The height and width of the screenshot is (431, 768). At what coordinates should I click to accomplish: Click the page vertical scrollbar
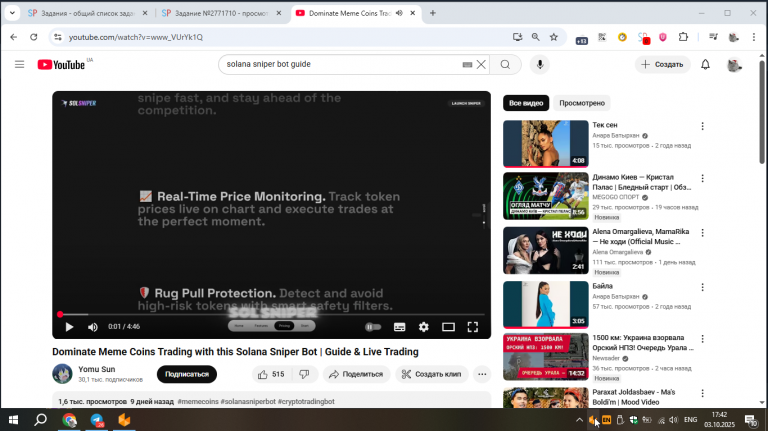(762, 112)
